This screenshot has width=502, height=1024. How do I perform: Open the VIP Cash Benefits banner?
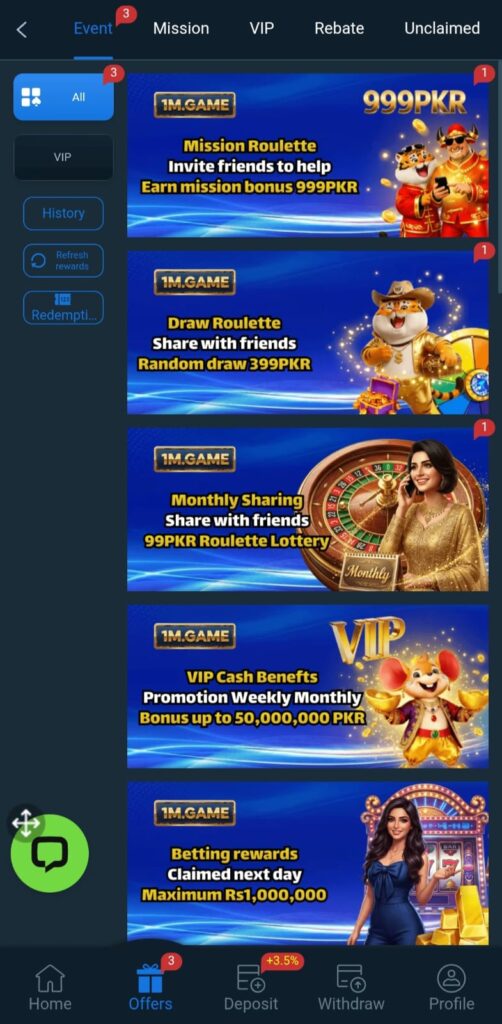pyautogui.click(x=307, y=686)
